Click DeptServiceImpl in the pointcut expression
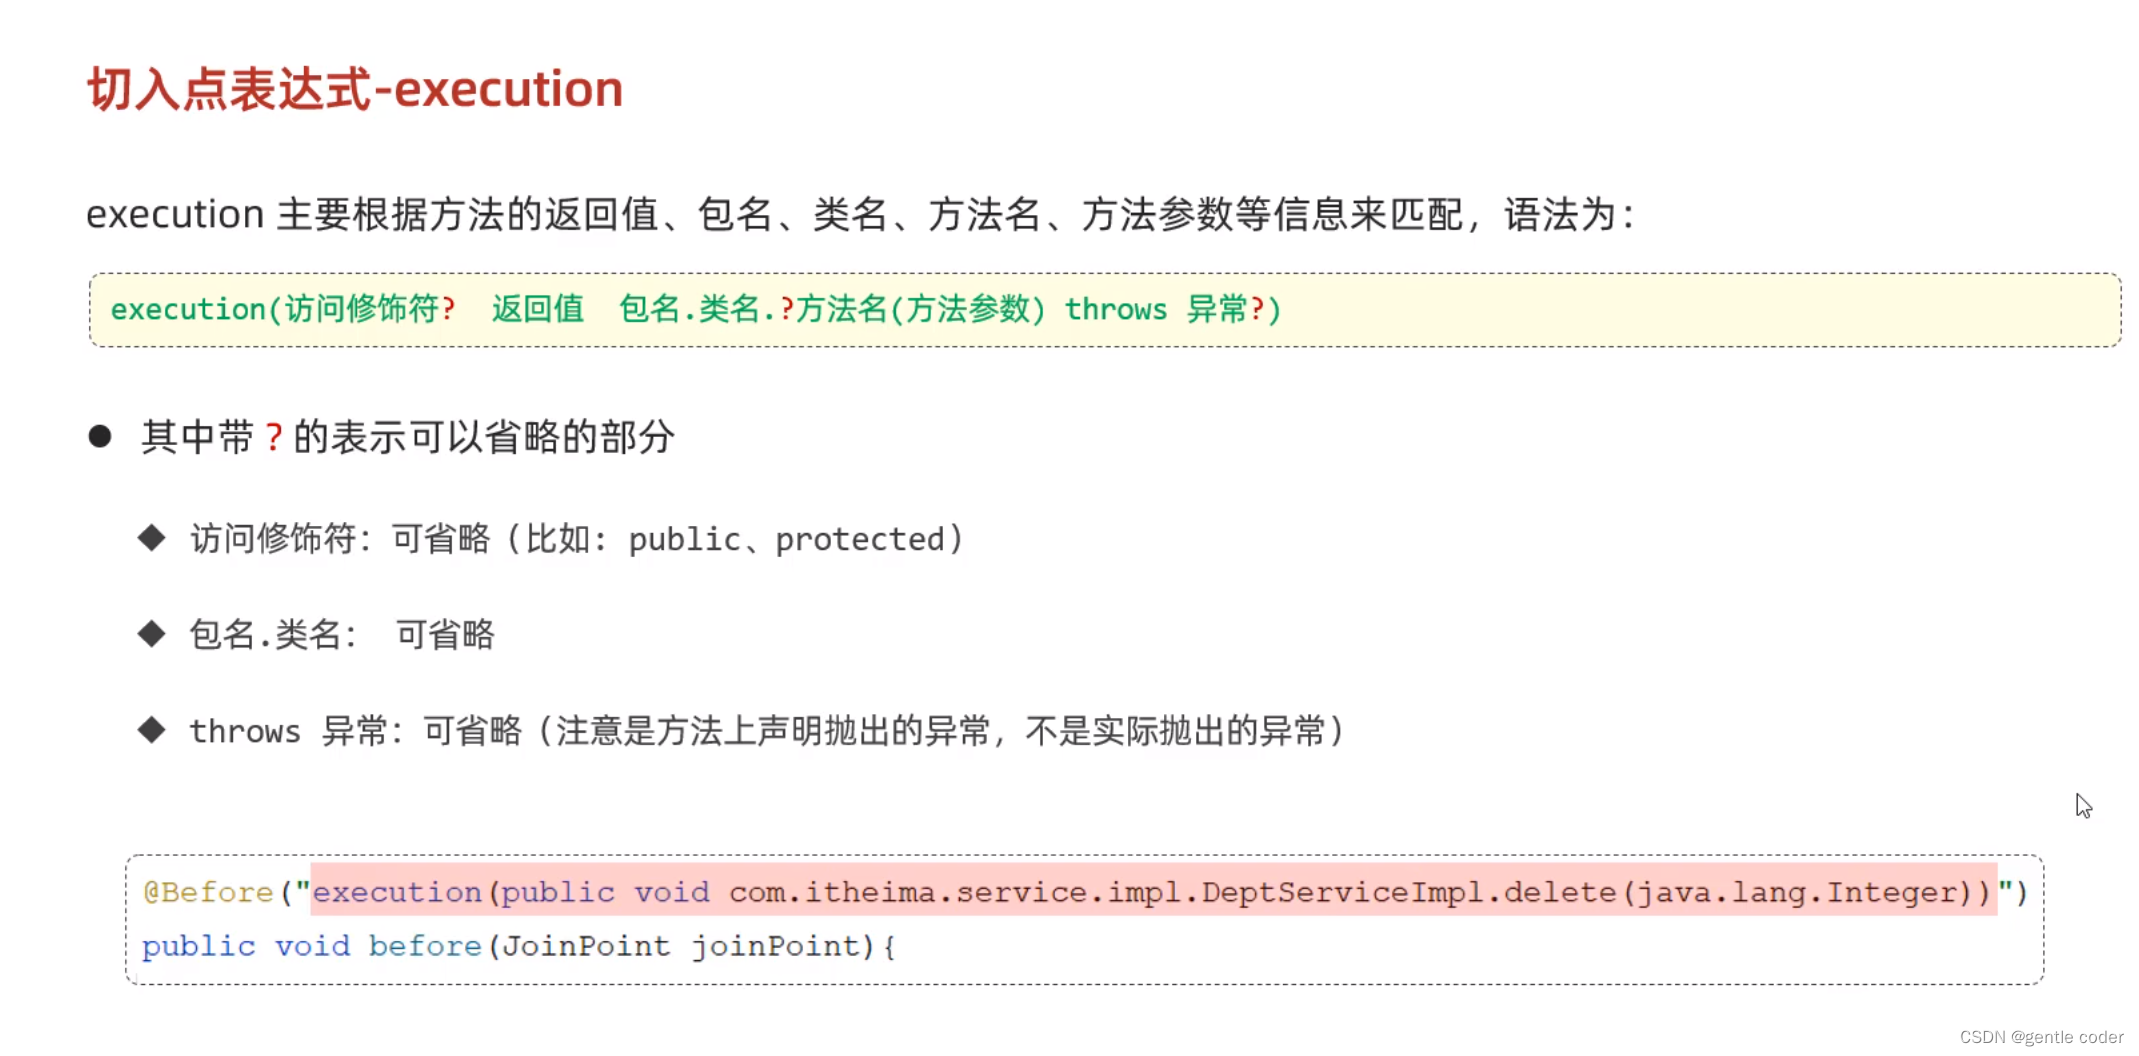The image size is (2139, 1056). [1342, 892]
